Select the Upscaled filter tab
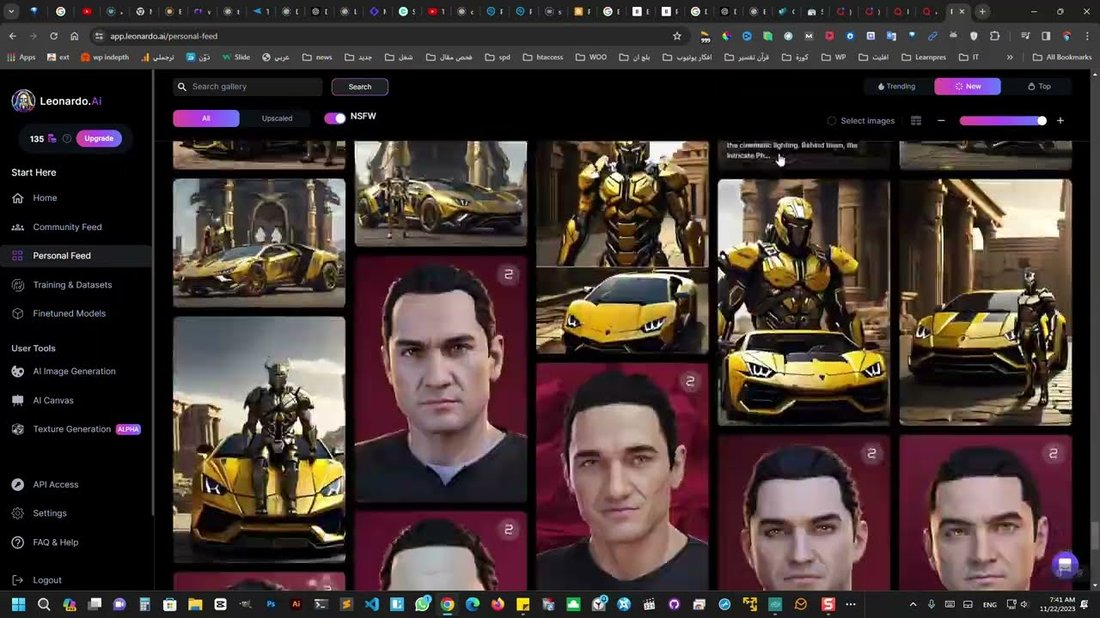The height and width of the screenshot is (618, 1100). tap(277, 118)
